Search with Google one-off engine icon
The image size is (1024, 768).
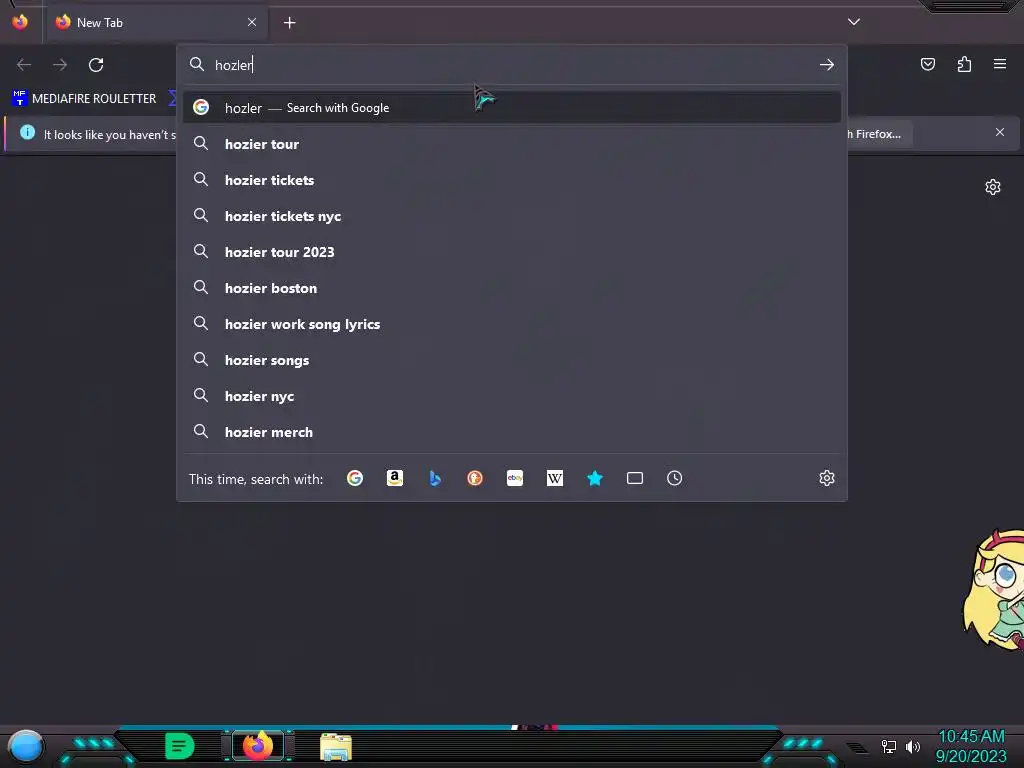point(355,478)
